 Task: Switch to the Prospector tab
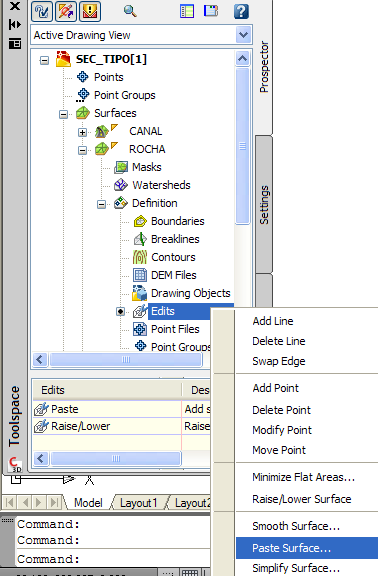point(264,67)
